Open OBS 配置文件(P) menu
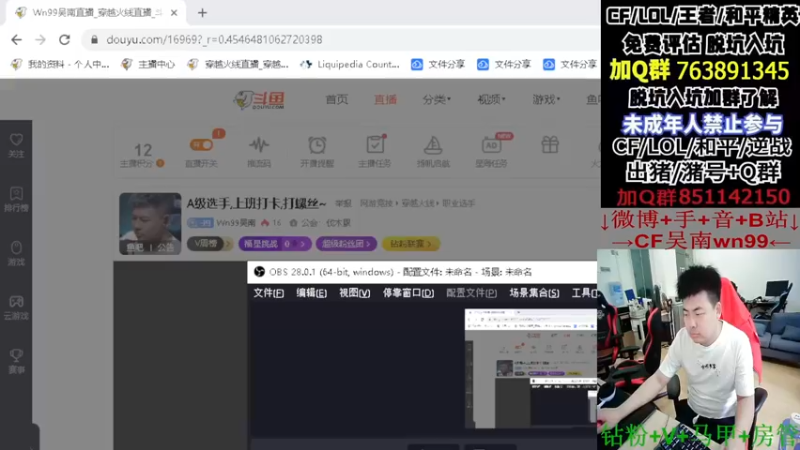Screen dimensions: 800x450 click(471, 293)
